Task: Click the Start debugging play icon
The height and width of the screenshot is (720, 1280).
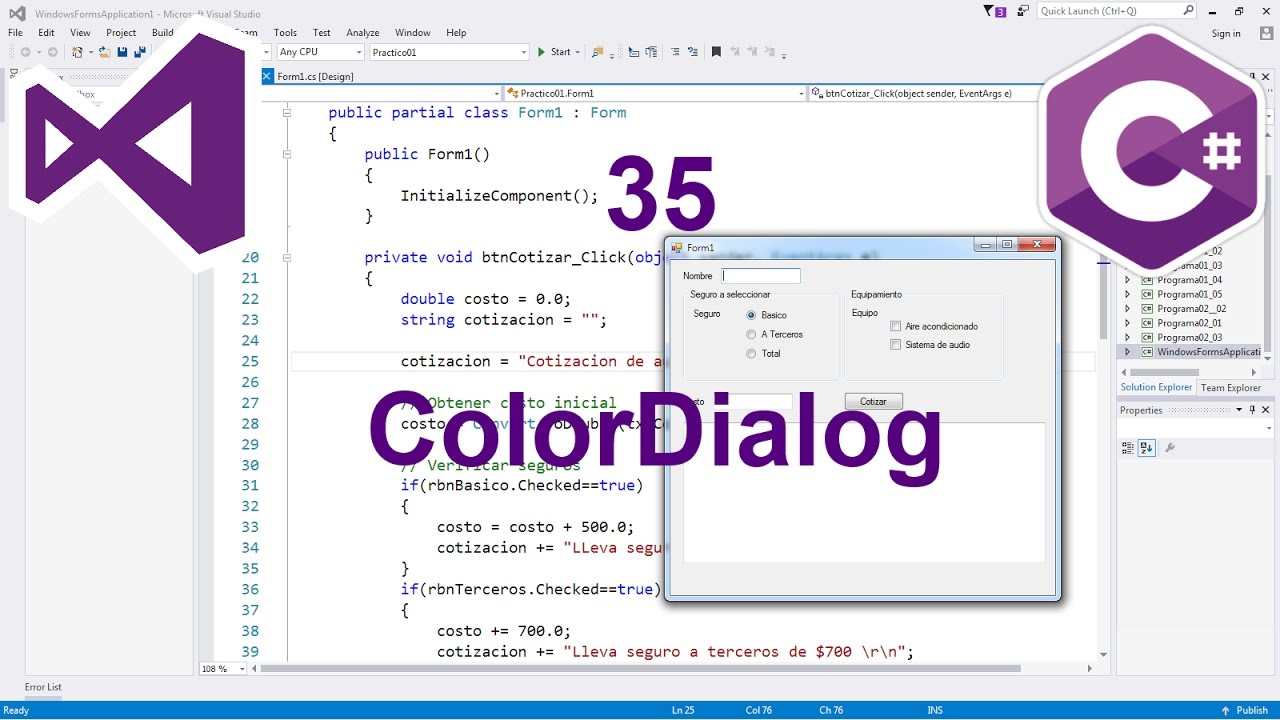Action: 541,52
